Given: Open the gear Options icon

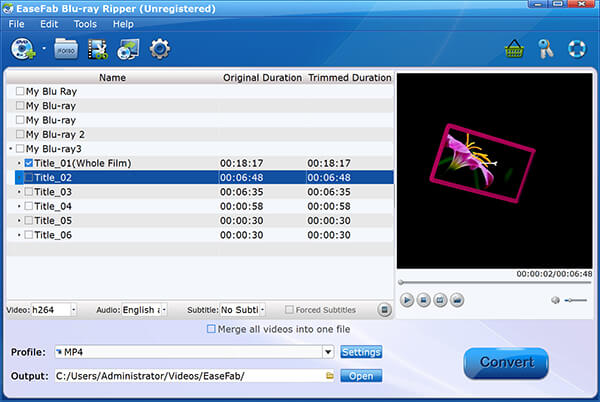Looking at the screenshot, I should click(160, 49).
